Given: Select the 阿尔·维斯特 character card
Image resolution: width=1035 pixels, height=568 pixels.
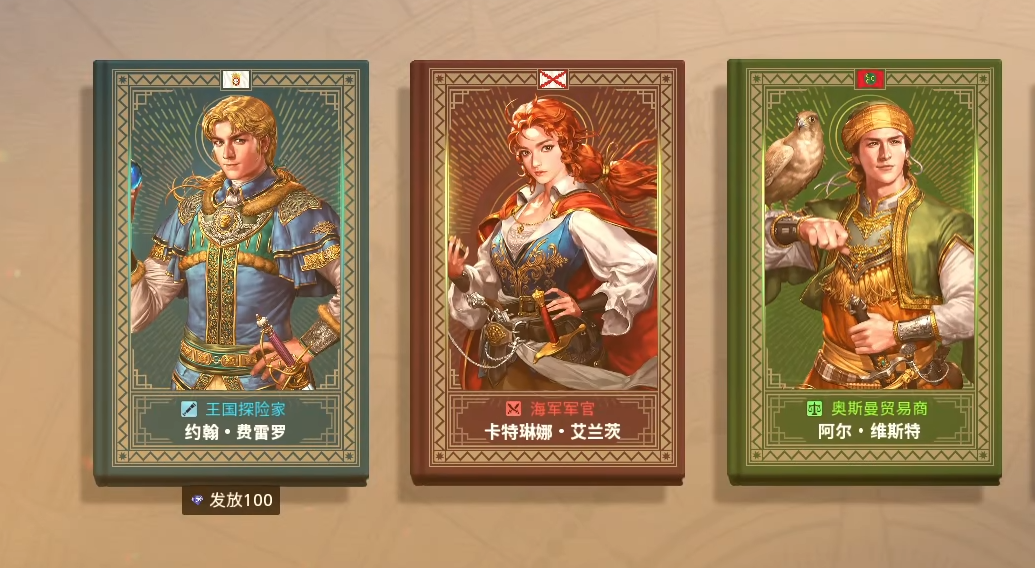Looking at the screenshot, I should click(864, 272).
